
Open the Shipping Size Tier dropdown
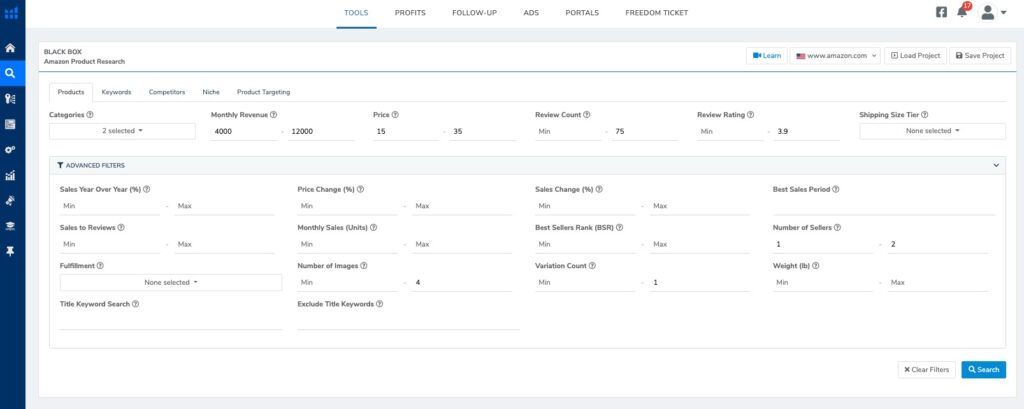(x=932, y=131)
